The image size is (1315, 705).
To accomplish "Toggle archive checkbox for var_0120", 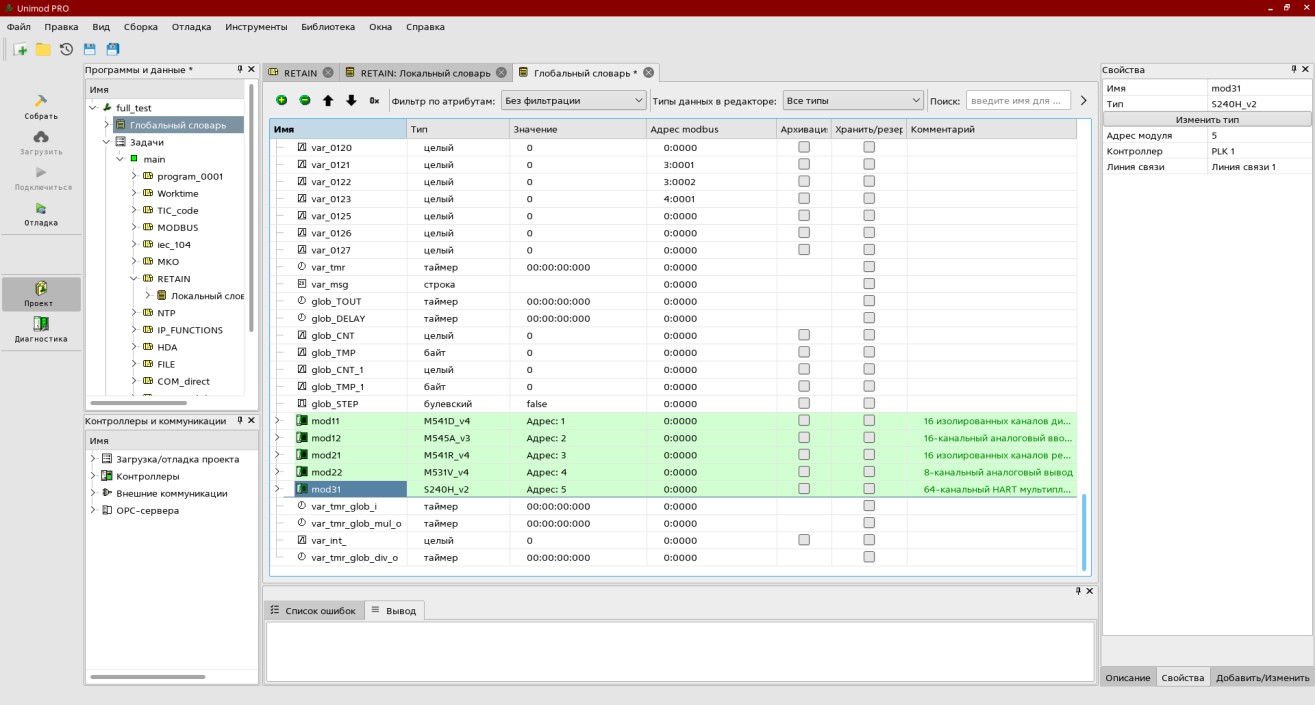I will pos(804,147).
